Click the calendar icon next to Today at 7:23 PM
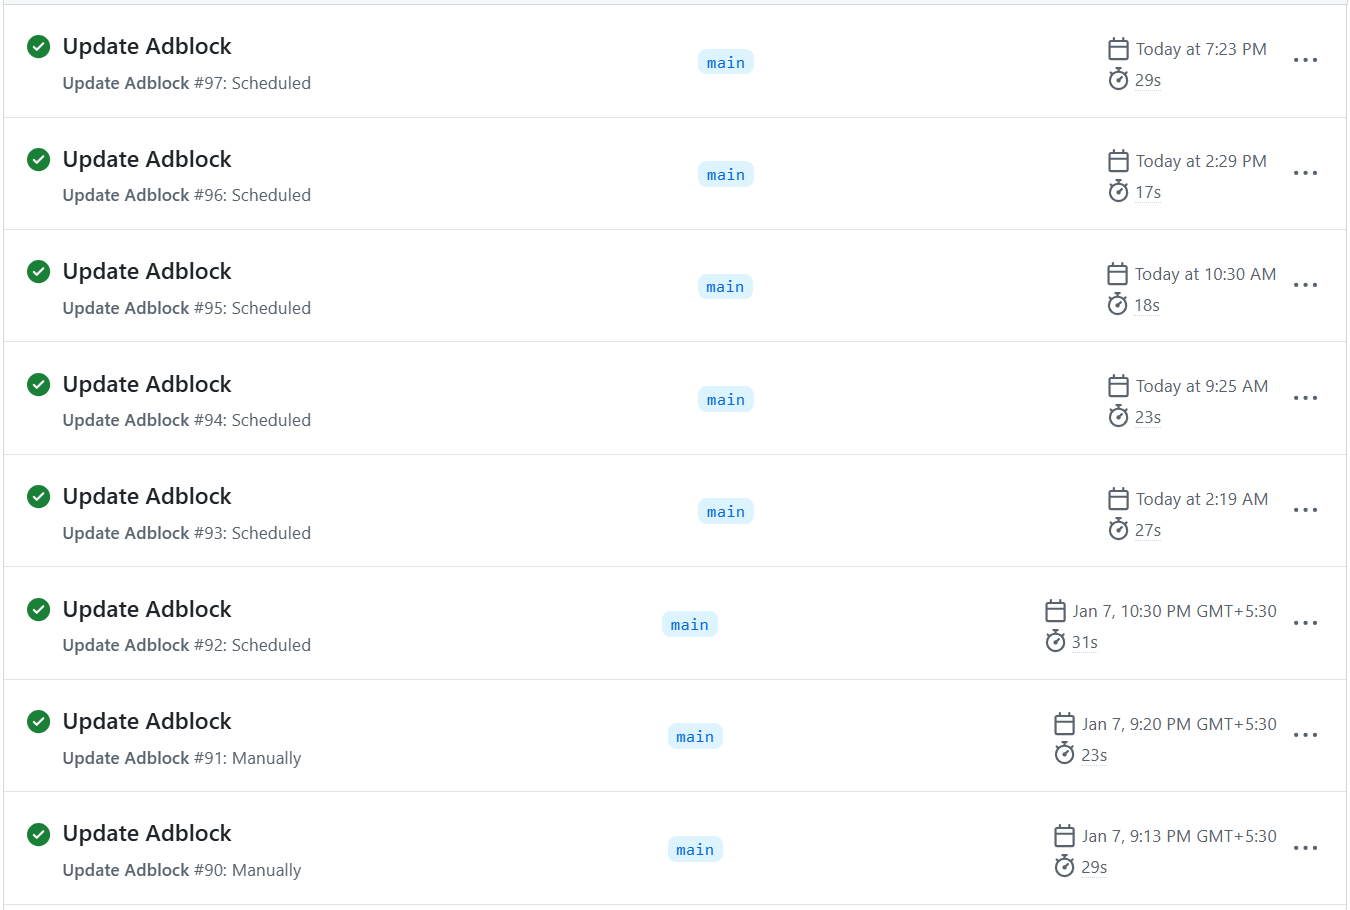The height and width of the screenshot is (910, 1350). [x=1118, y=49]
